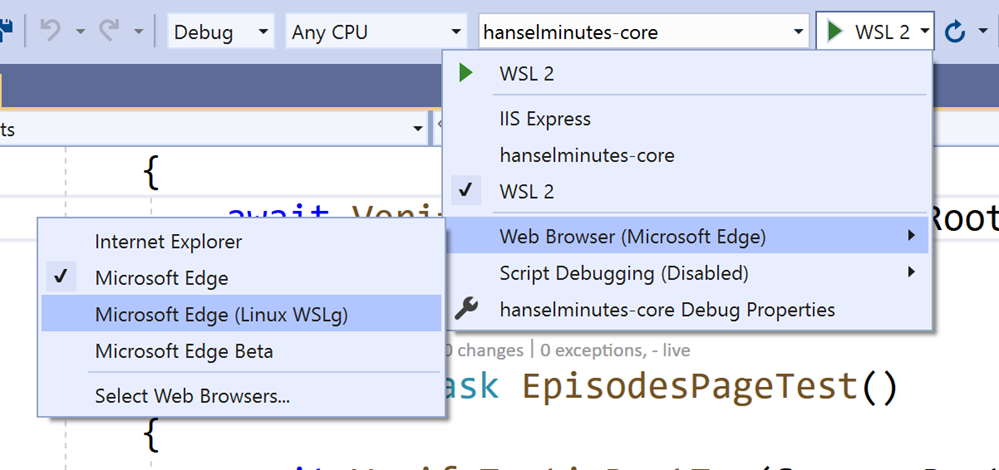The width and height of the screenshot is (999, 470).
Task: Click the dropdown arrow beside WSL 2 run button
Action: coord(924,32)
